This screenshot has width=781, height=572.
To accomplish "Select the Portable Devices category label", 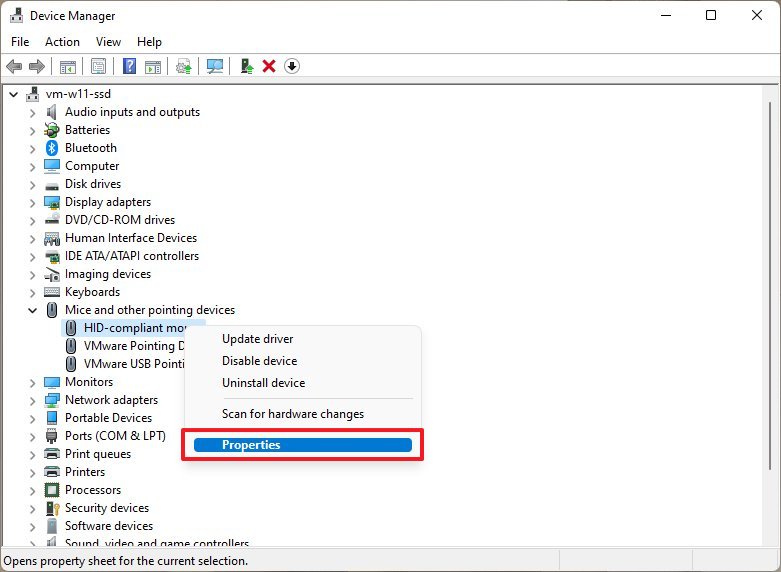I will (109, 418).
